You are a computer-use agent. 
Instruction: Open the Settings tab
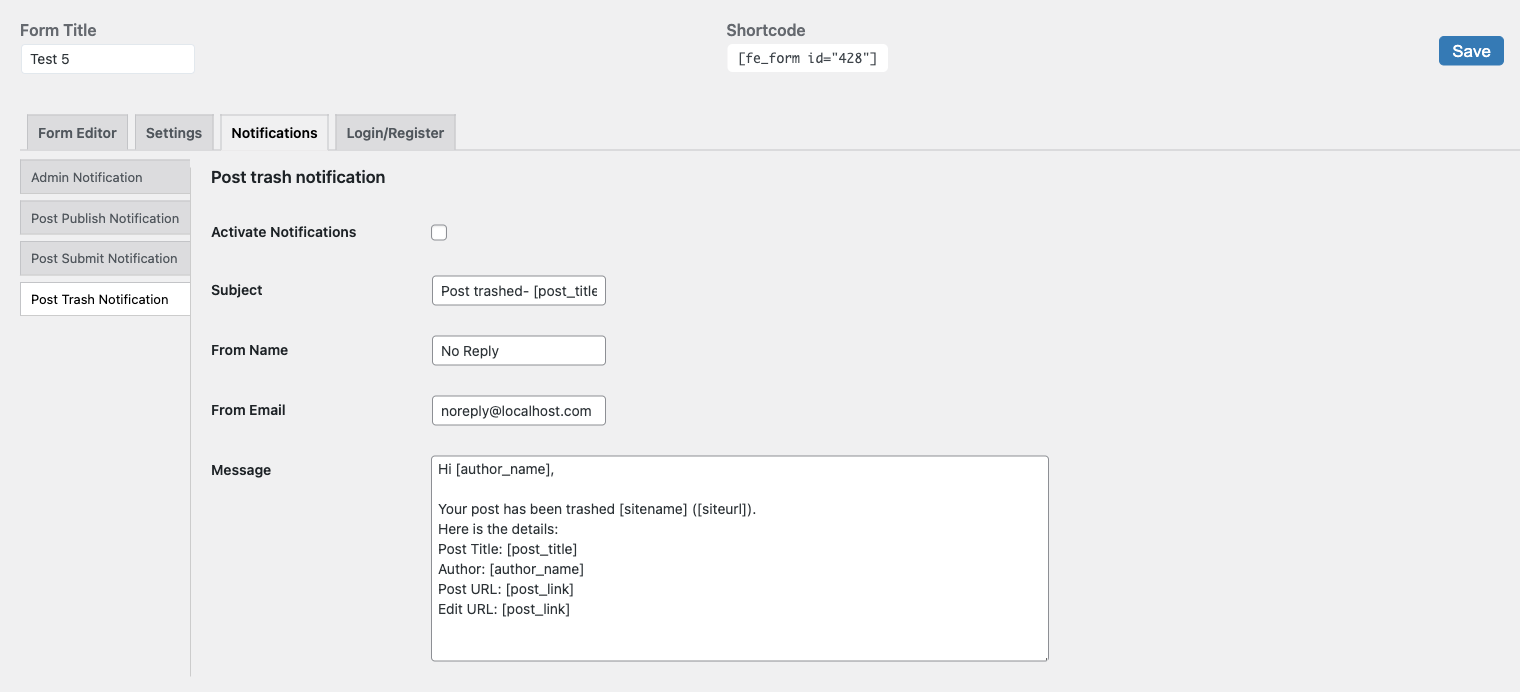174,133
